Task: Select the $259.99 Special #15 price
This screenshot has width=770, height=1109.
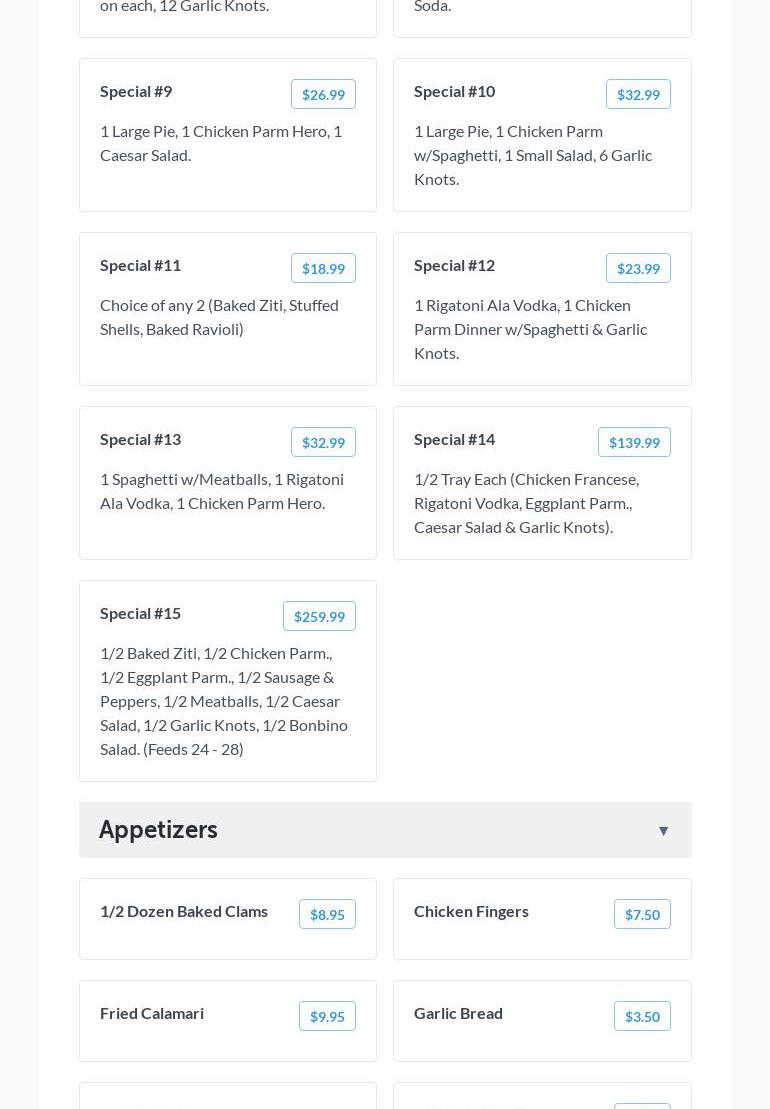Action: [x=319, y=617]
